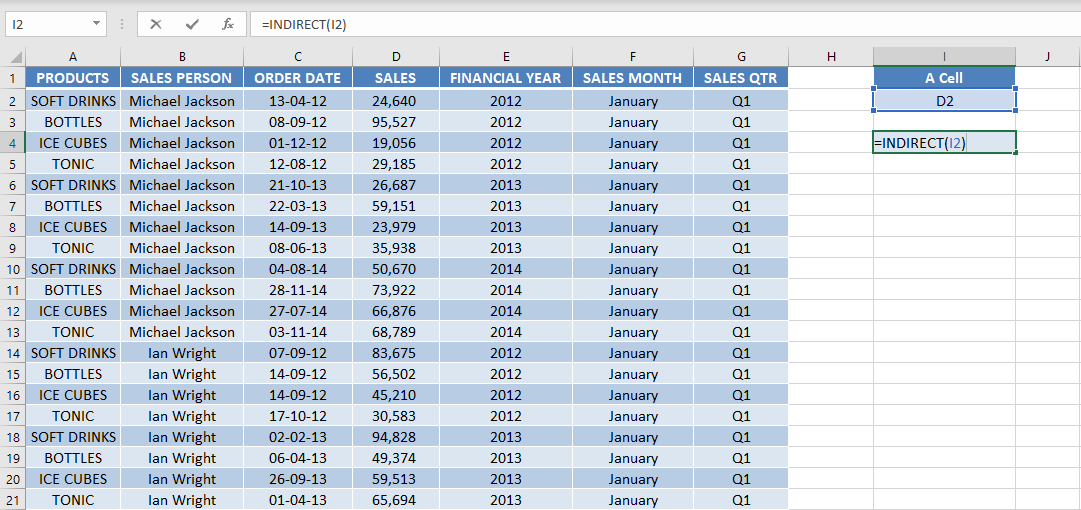Select order date 28-11-14
Image resolution: width=1081 pixels, height=510 pixels.
298,290
